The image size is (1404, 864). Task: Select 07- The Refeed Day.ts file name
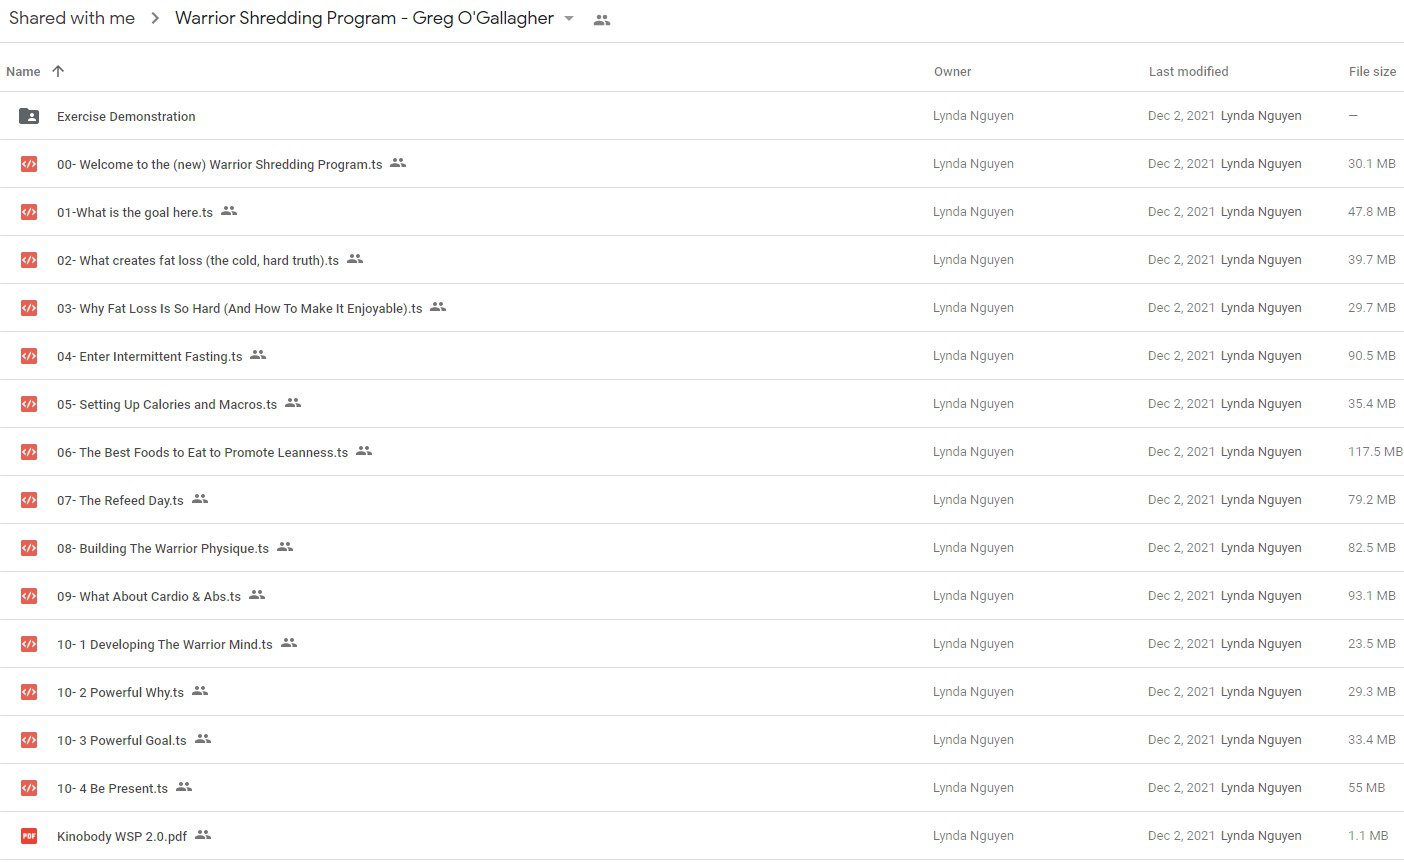[120, 501]
